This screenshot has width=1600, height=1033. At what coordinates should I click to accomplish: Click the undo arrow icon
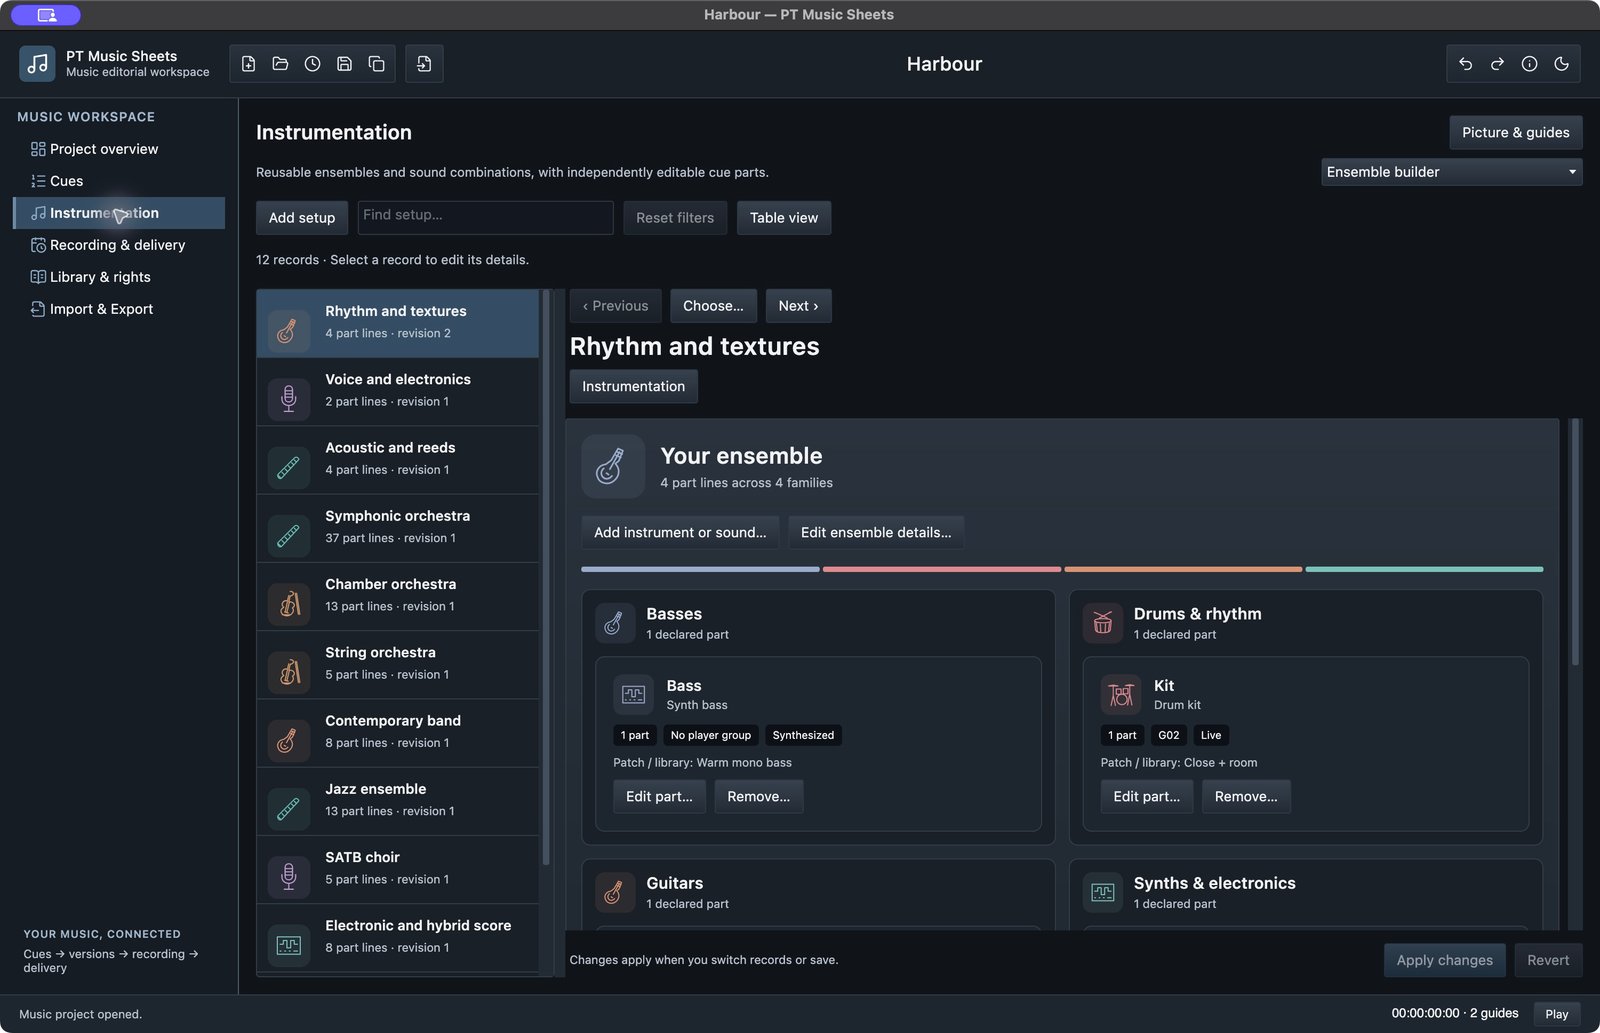pos(1466,64)
